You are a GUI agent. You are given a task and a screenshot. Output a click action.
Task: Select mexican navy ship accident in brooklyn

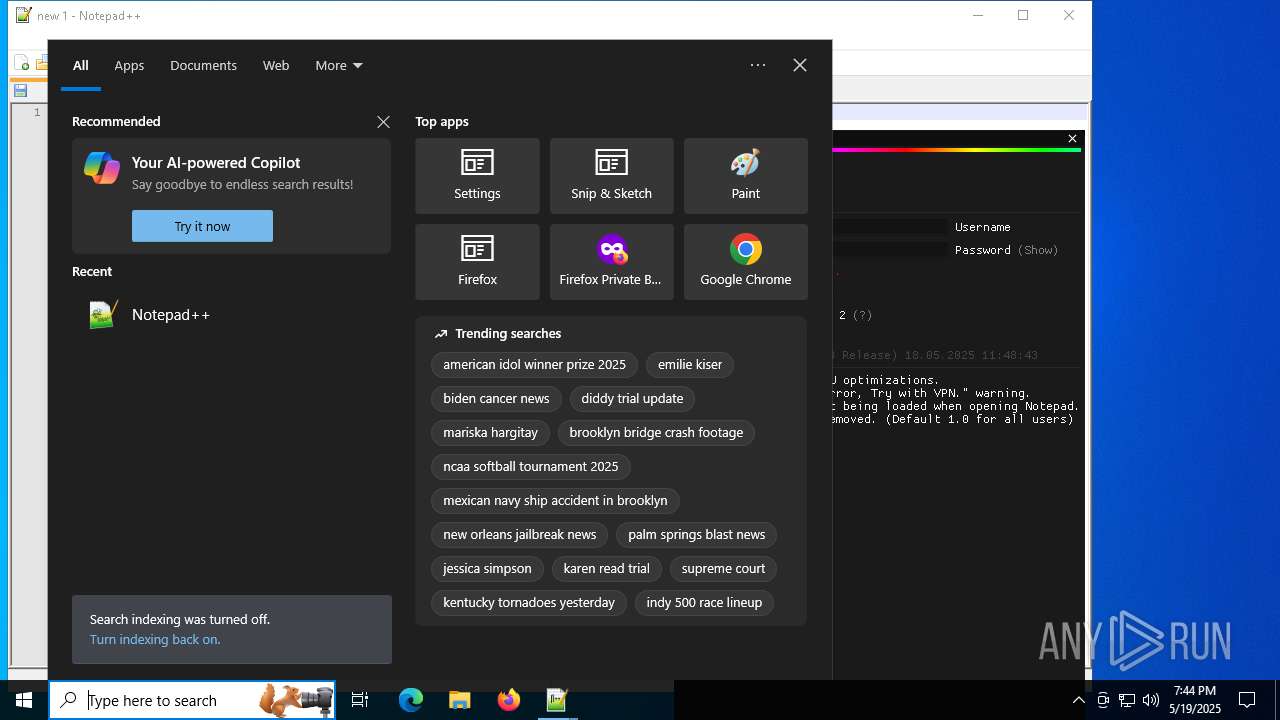(555, 501)
